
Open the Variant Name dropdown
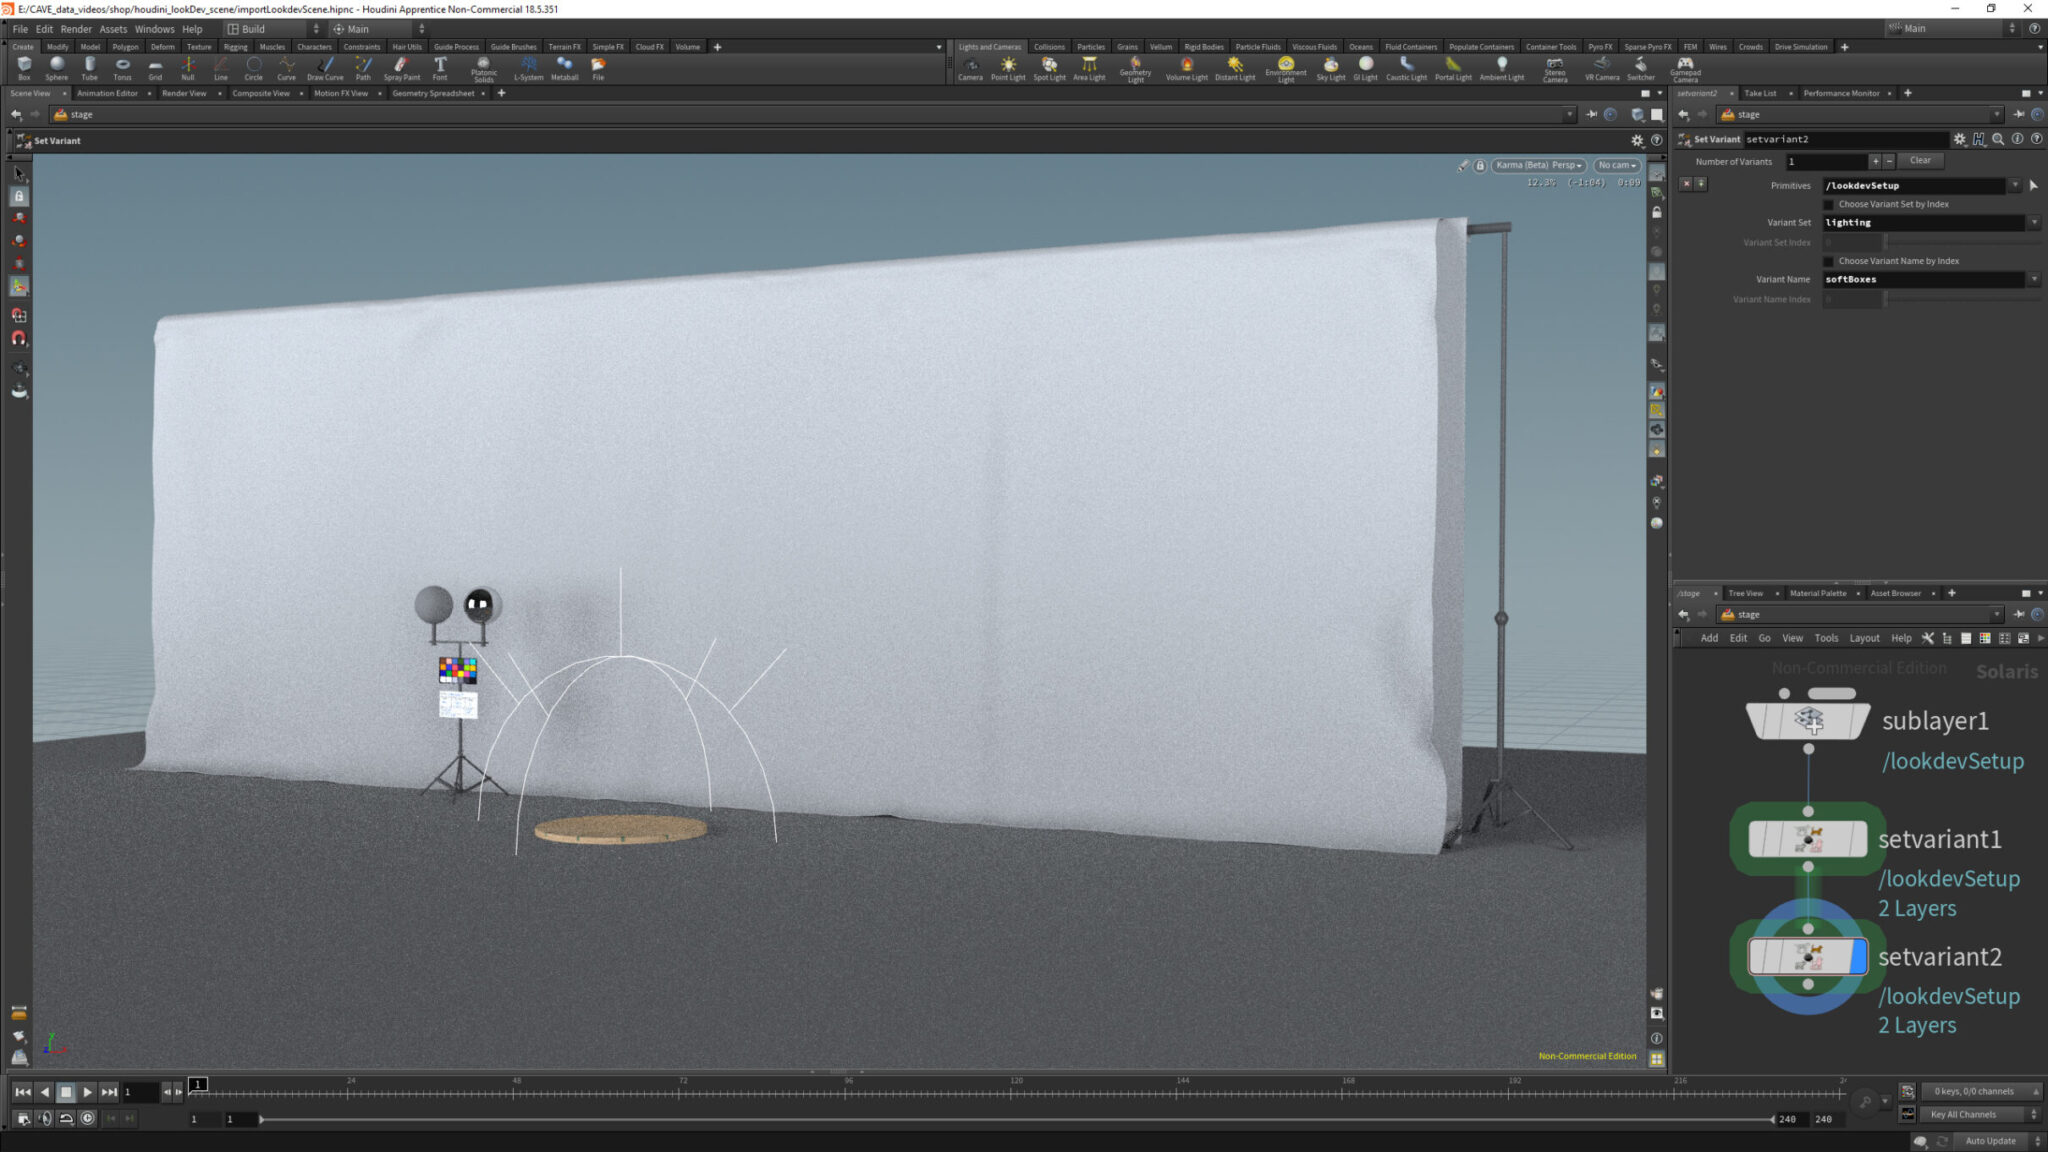point(2036,279)
